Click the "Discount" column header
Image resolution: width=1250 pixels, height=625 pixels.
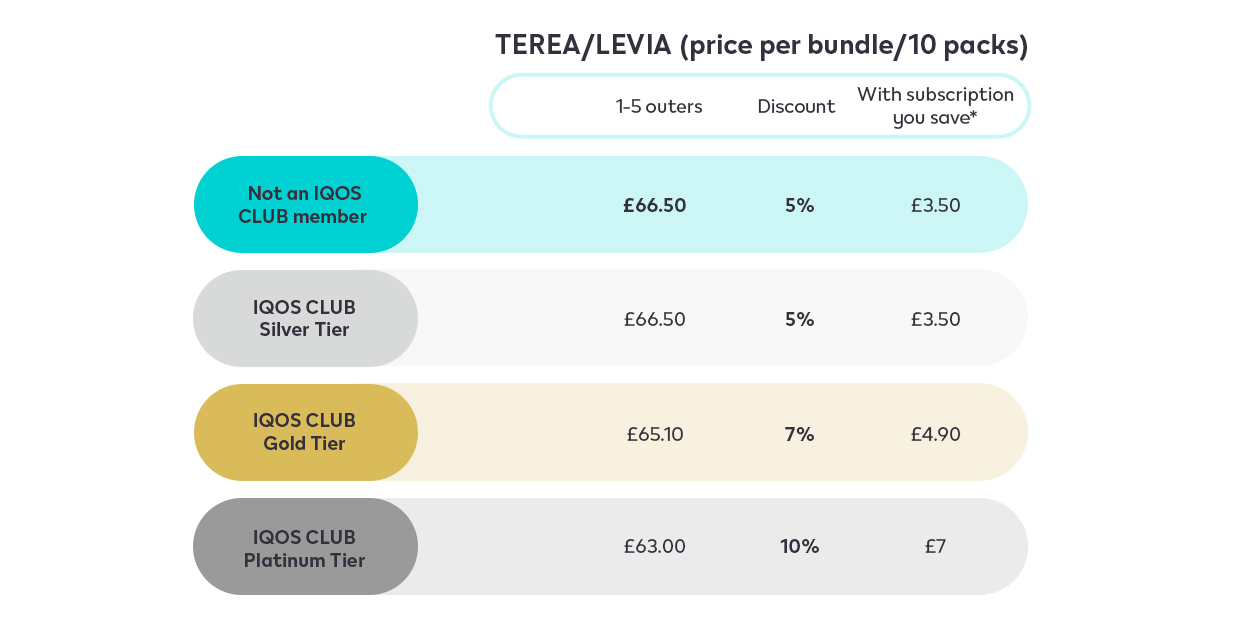click(x=796, y=107)
